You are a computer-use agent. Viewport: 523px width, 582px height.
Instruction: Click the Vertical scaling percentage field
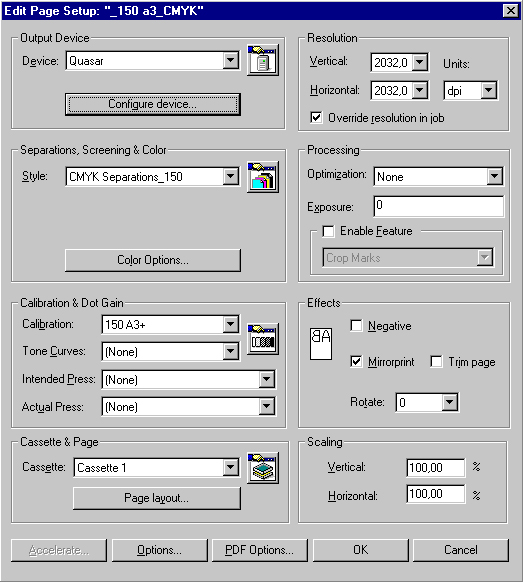pos(436,467)
